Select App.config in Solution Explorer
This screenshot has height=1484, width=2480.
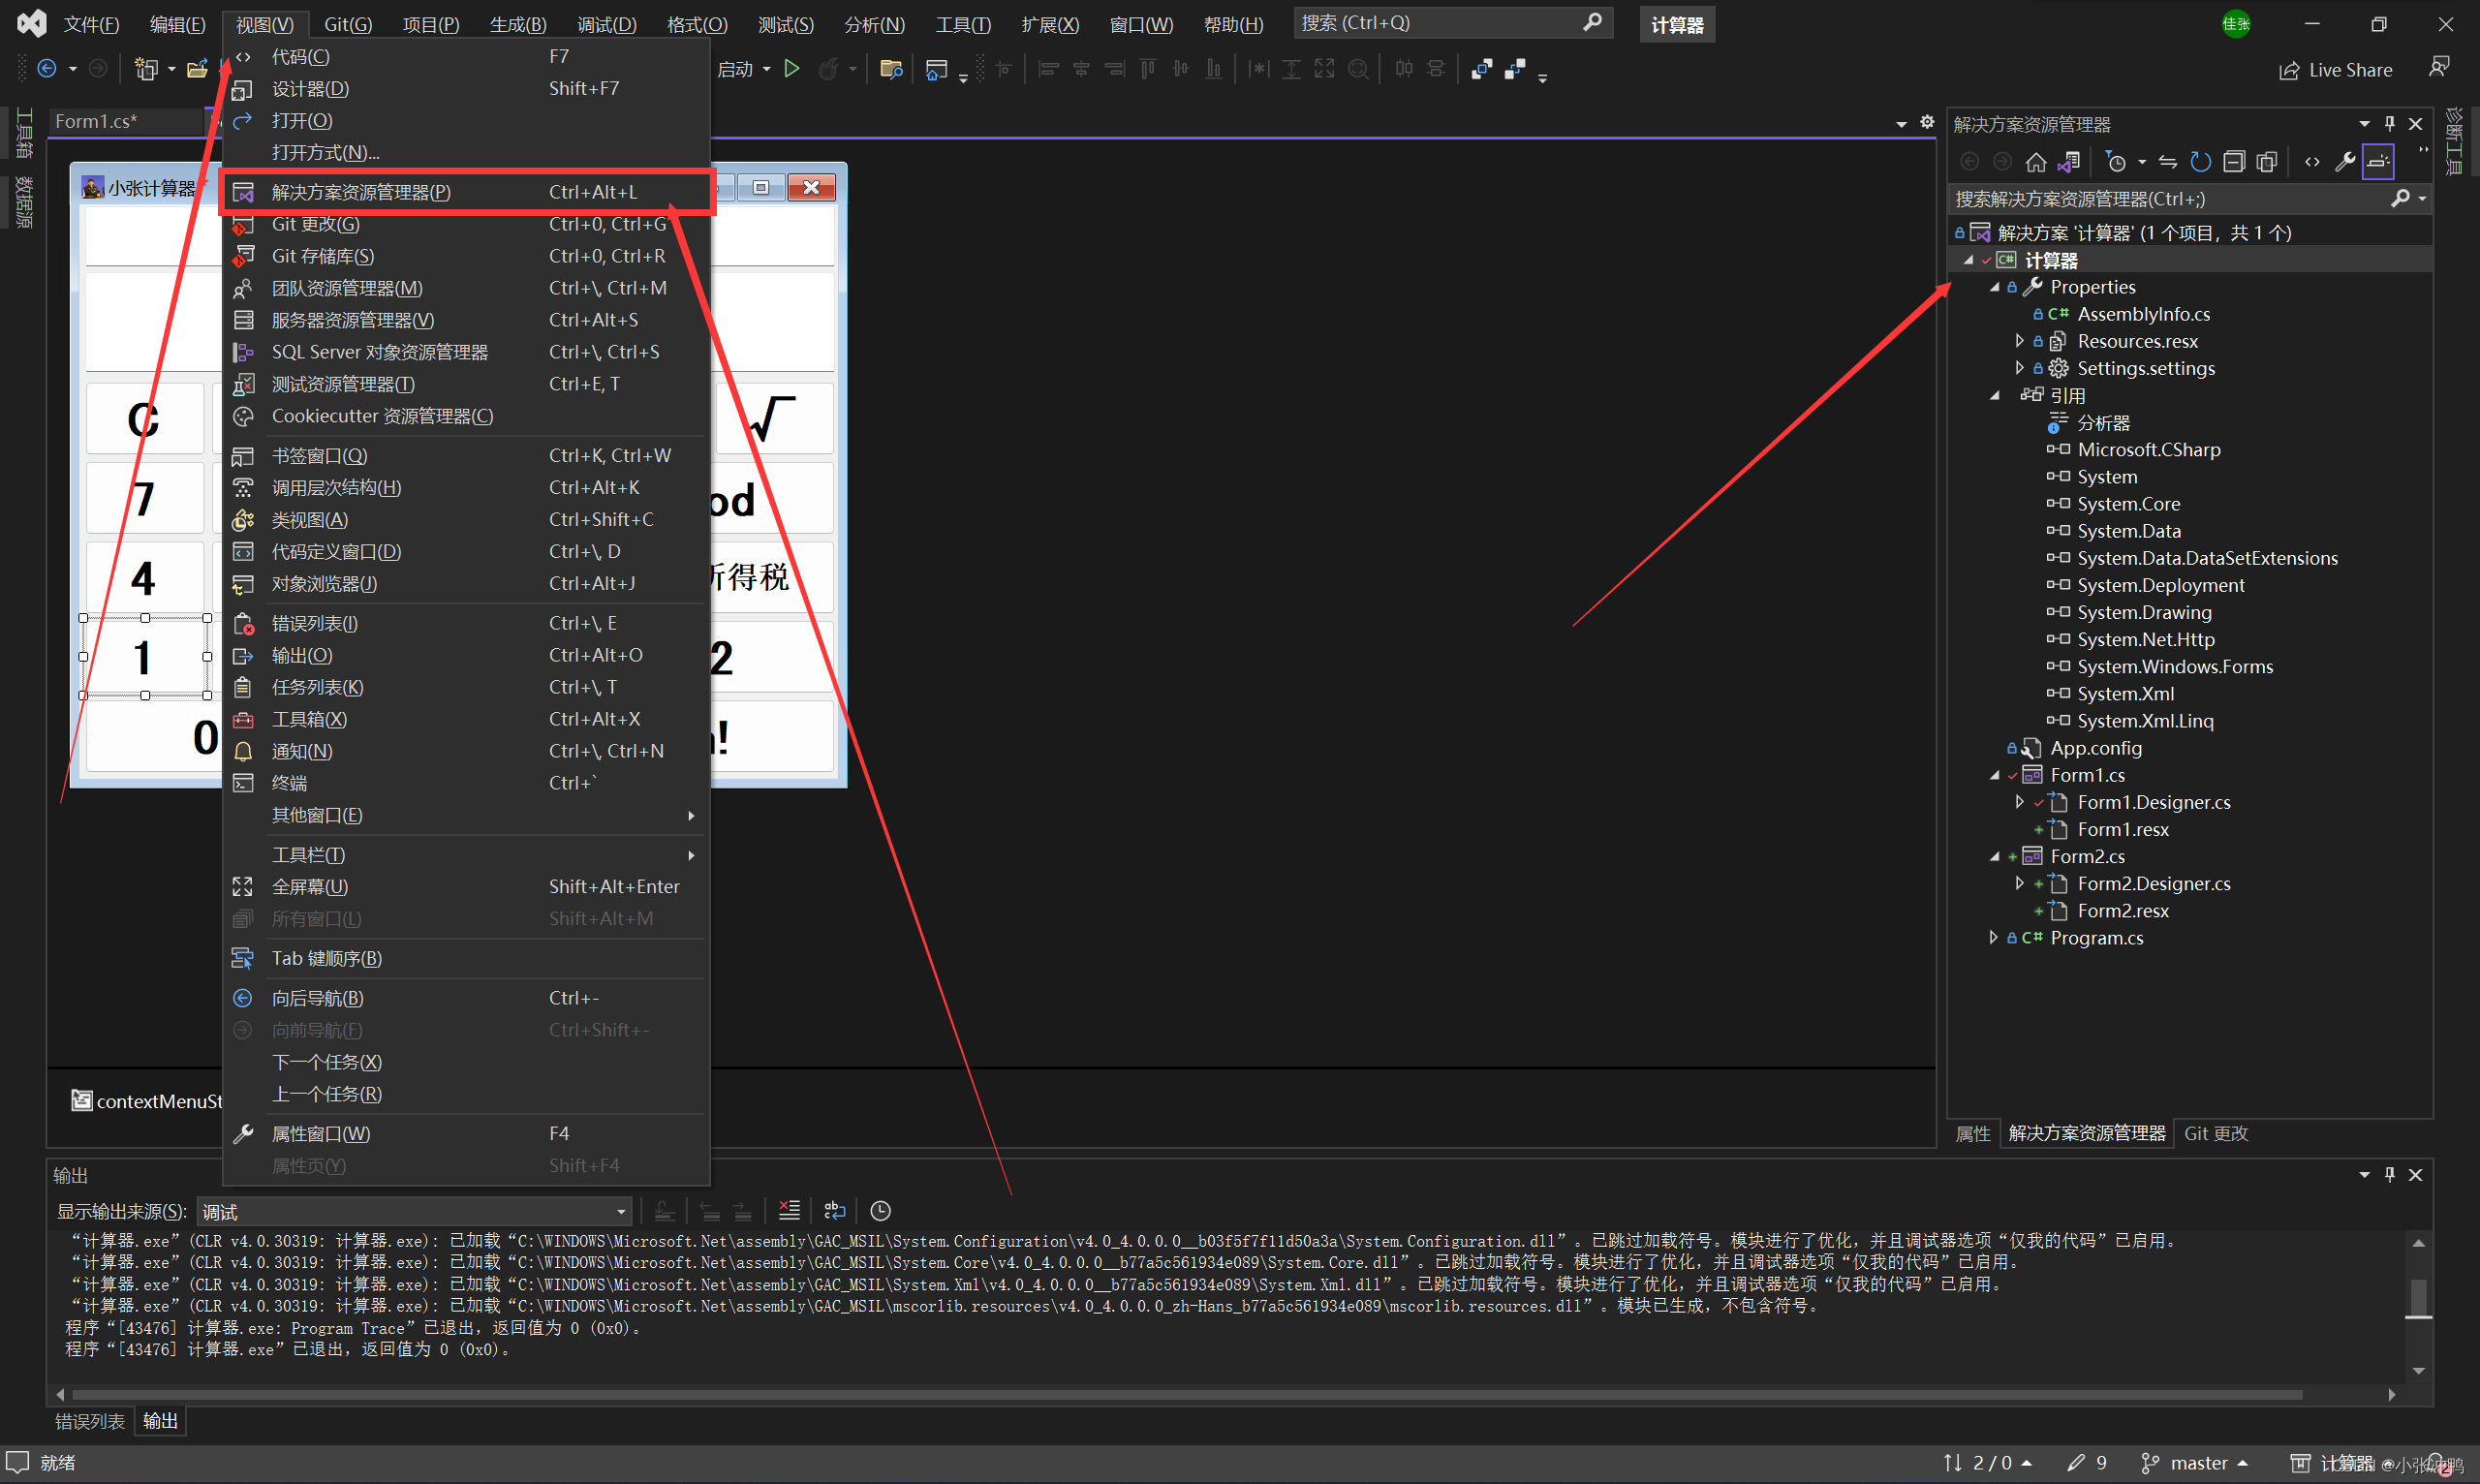pos(2095,748)
